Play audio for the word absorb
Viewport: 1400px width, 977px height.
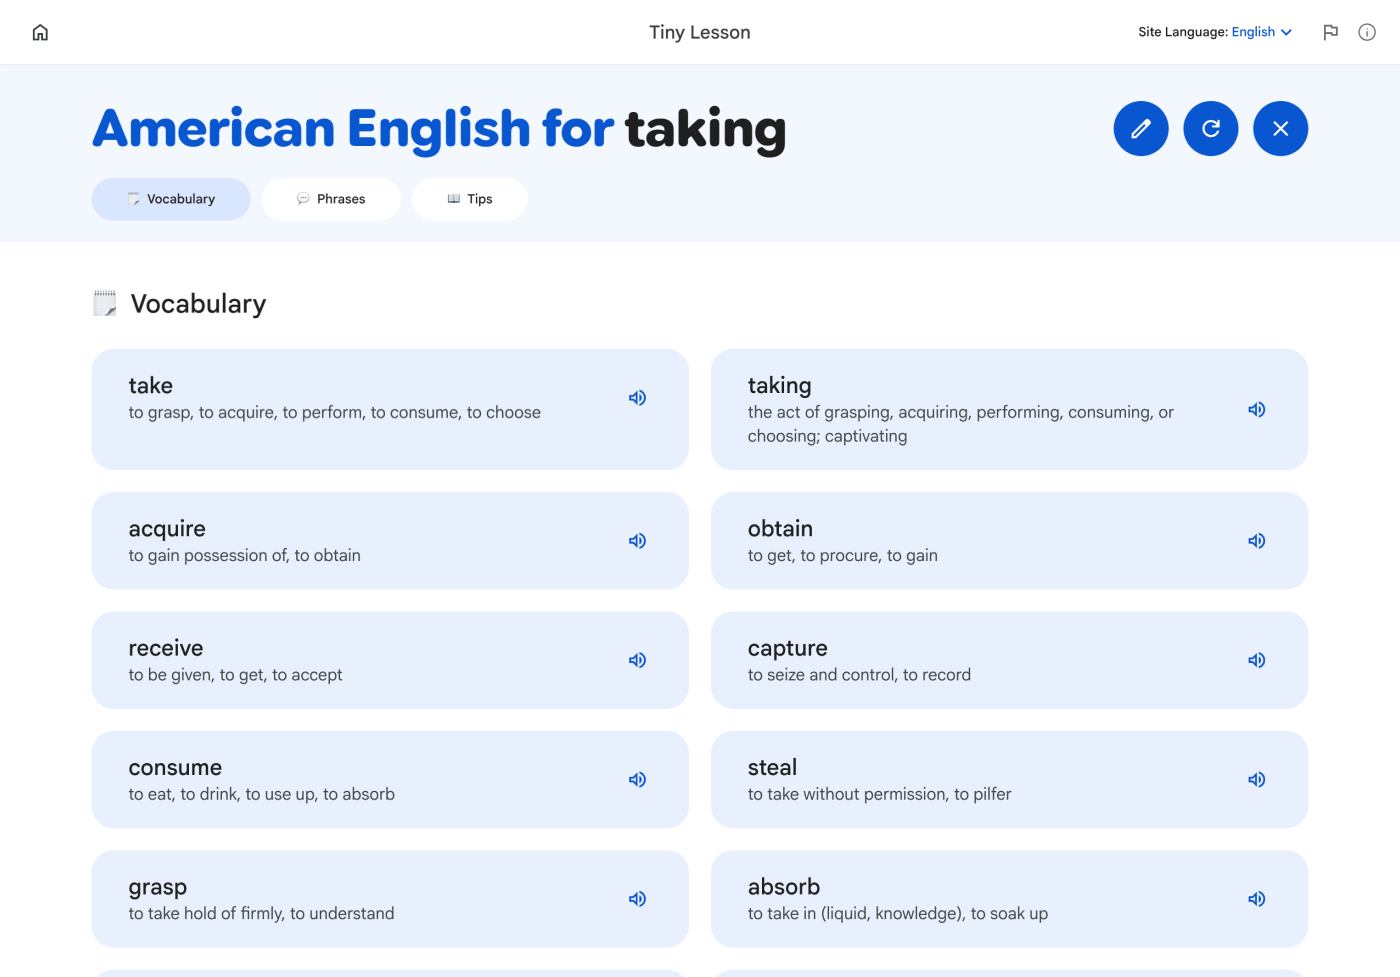(x=1257, y=899)
